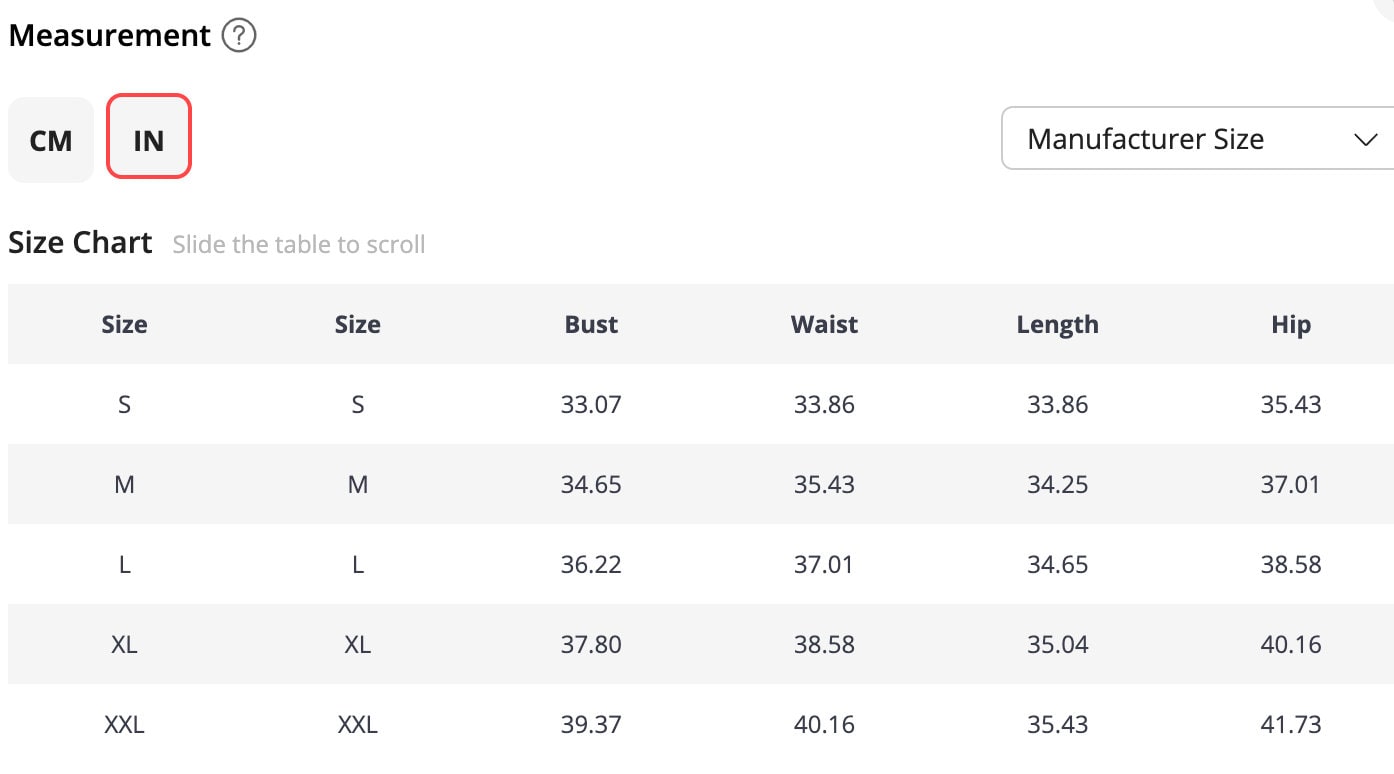Click the Size Chart heading

80,243
